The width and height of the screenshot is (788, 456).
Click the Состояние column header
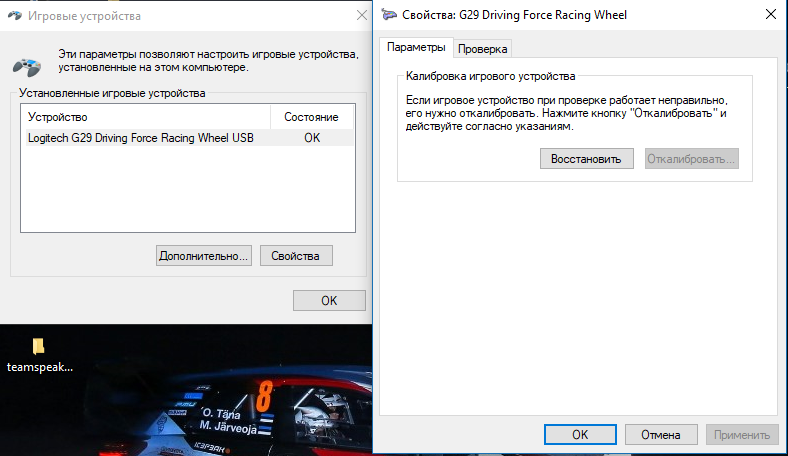coord(311,117)
